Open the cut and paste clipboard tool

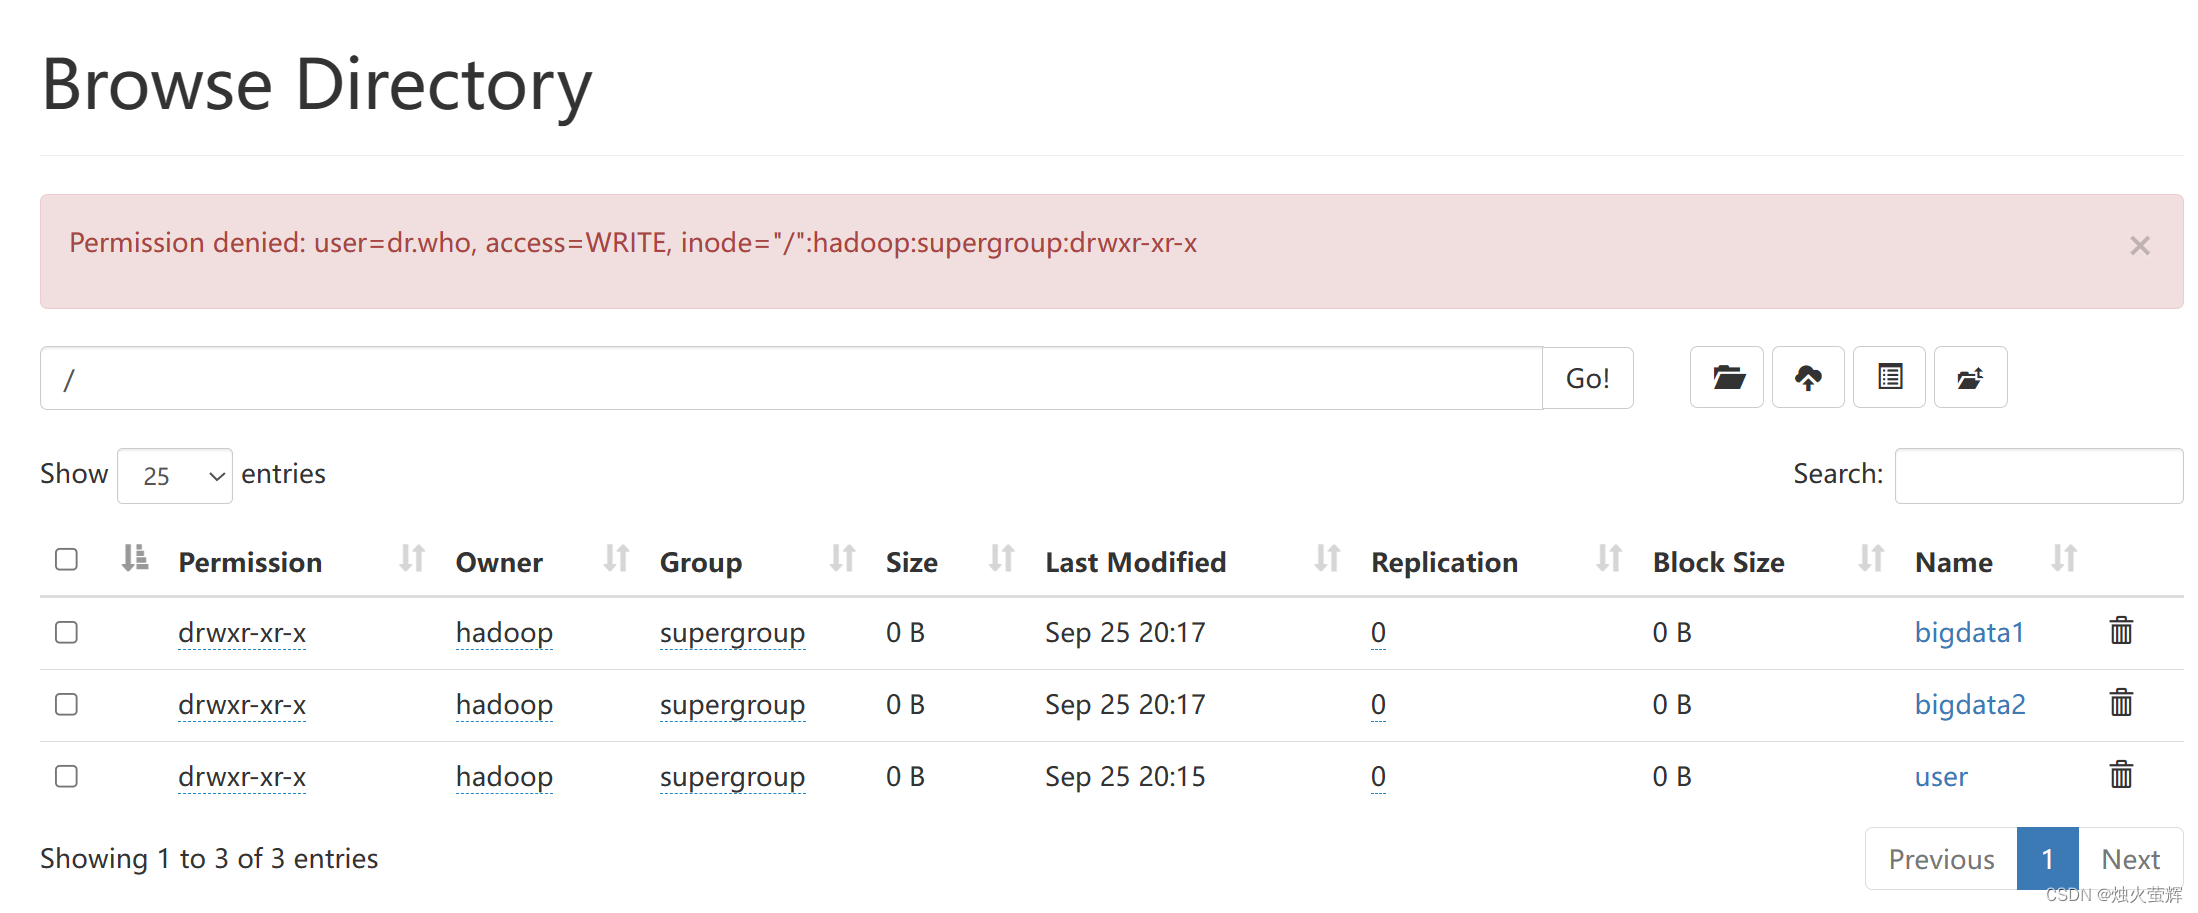[1889, 377]
